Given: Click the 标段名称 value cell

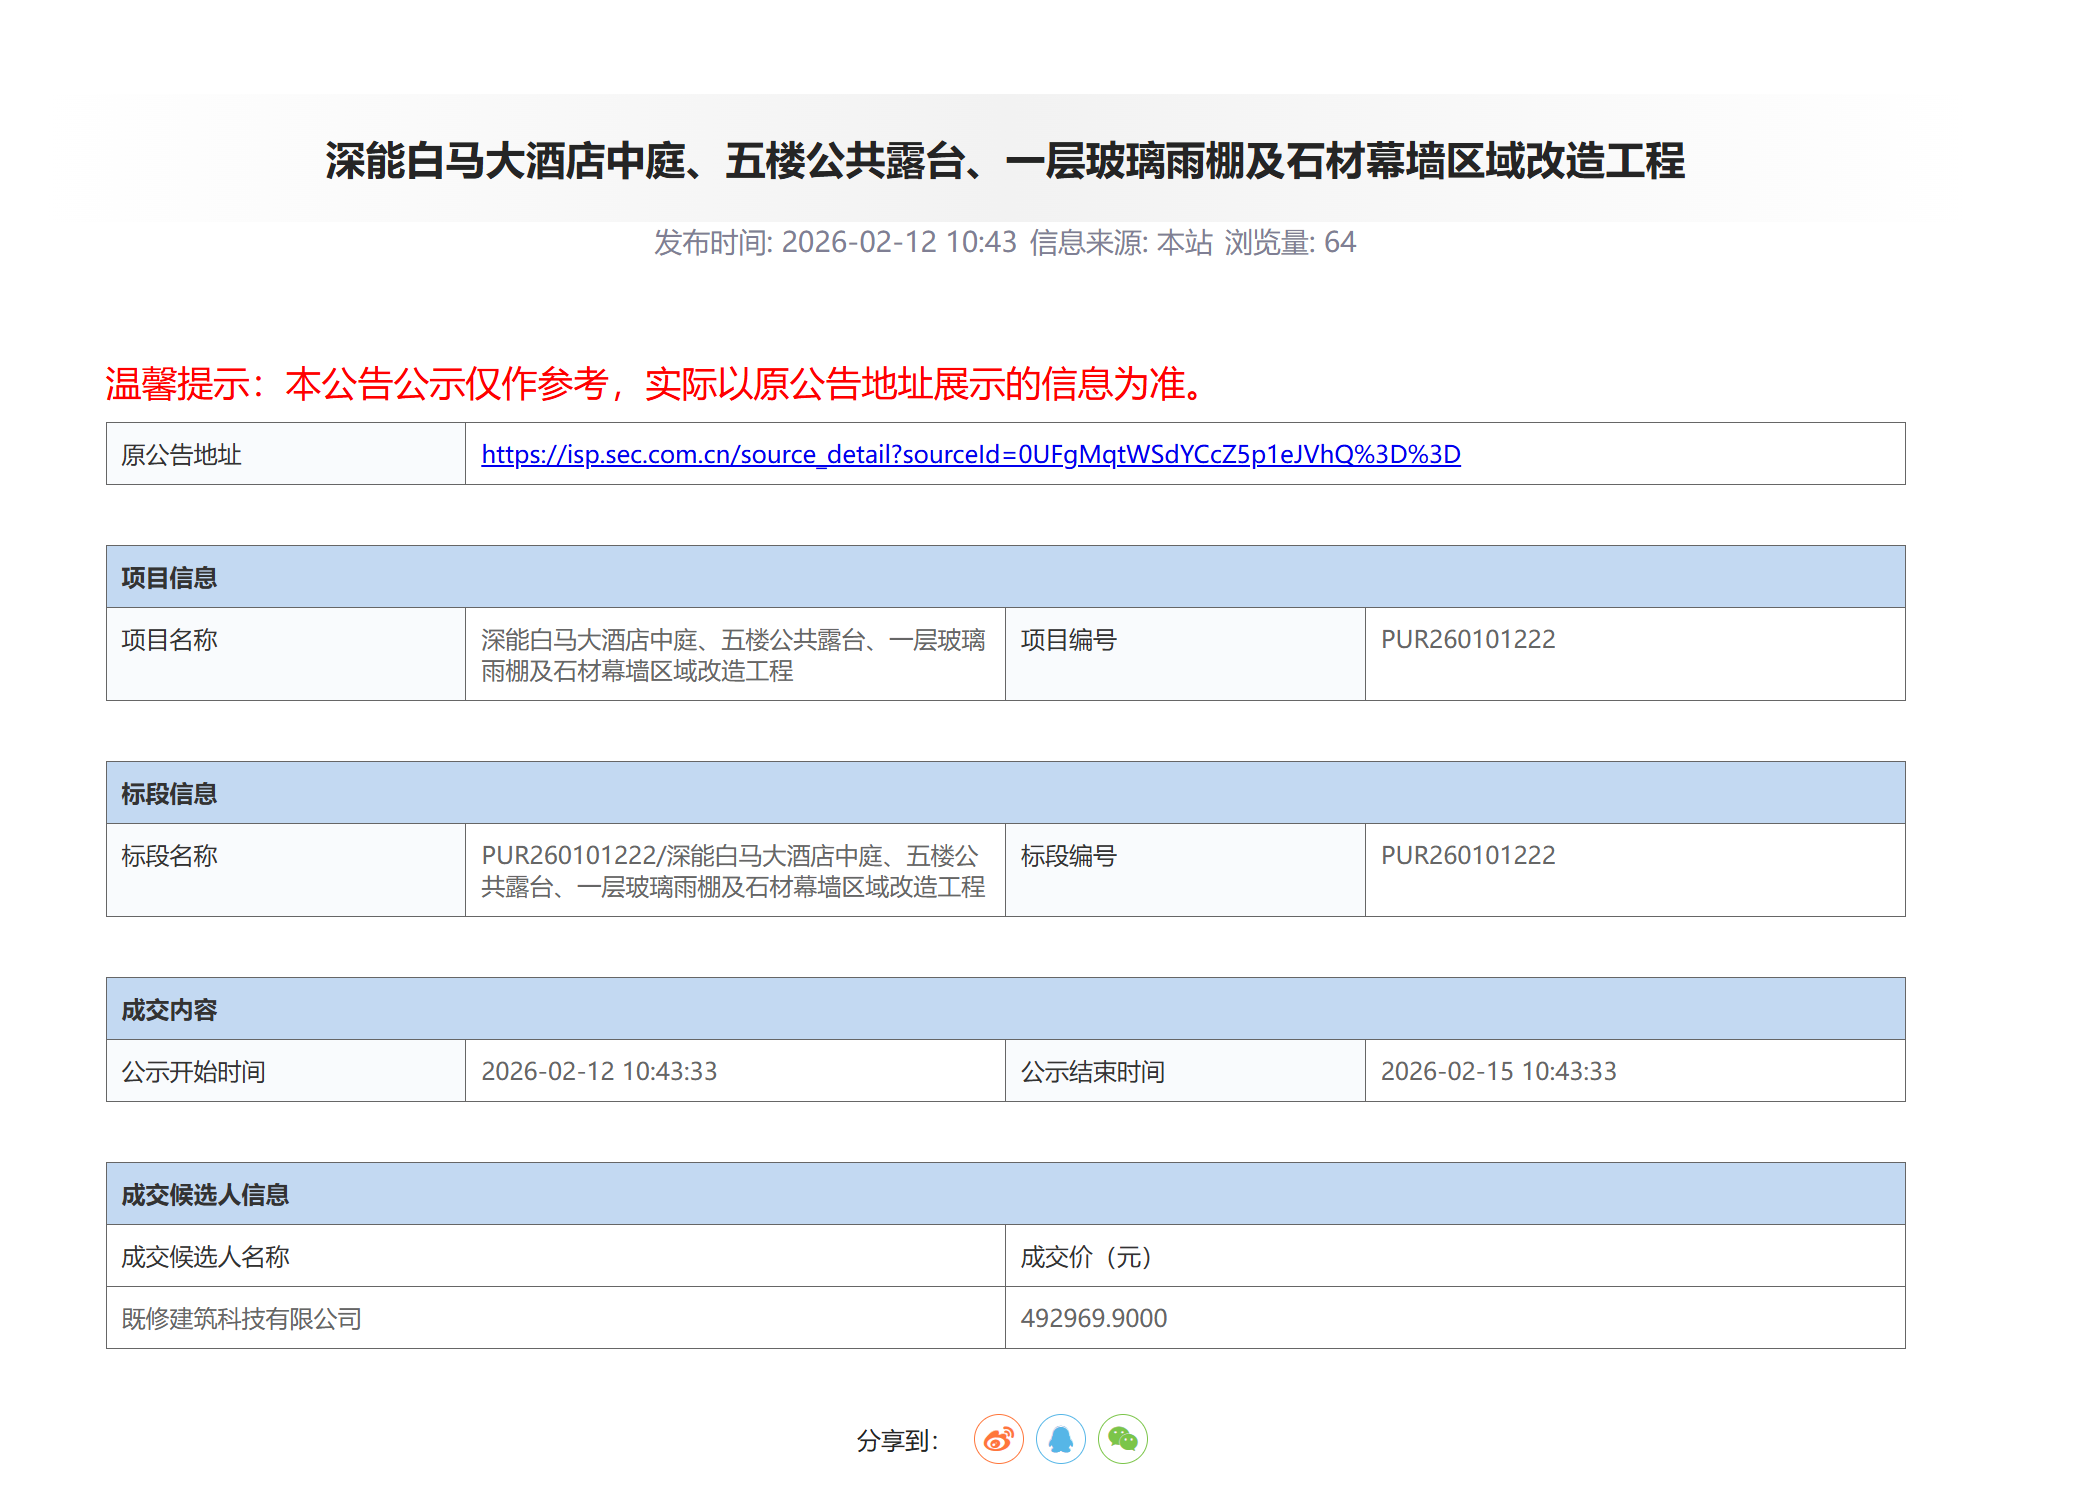Looking at the screenshot, I should pos(733,871).
